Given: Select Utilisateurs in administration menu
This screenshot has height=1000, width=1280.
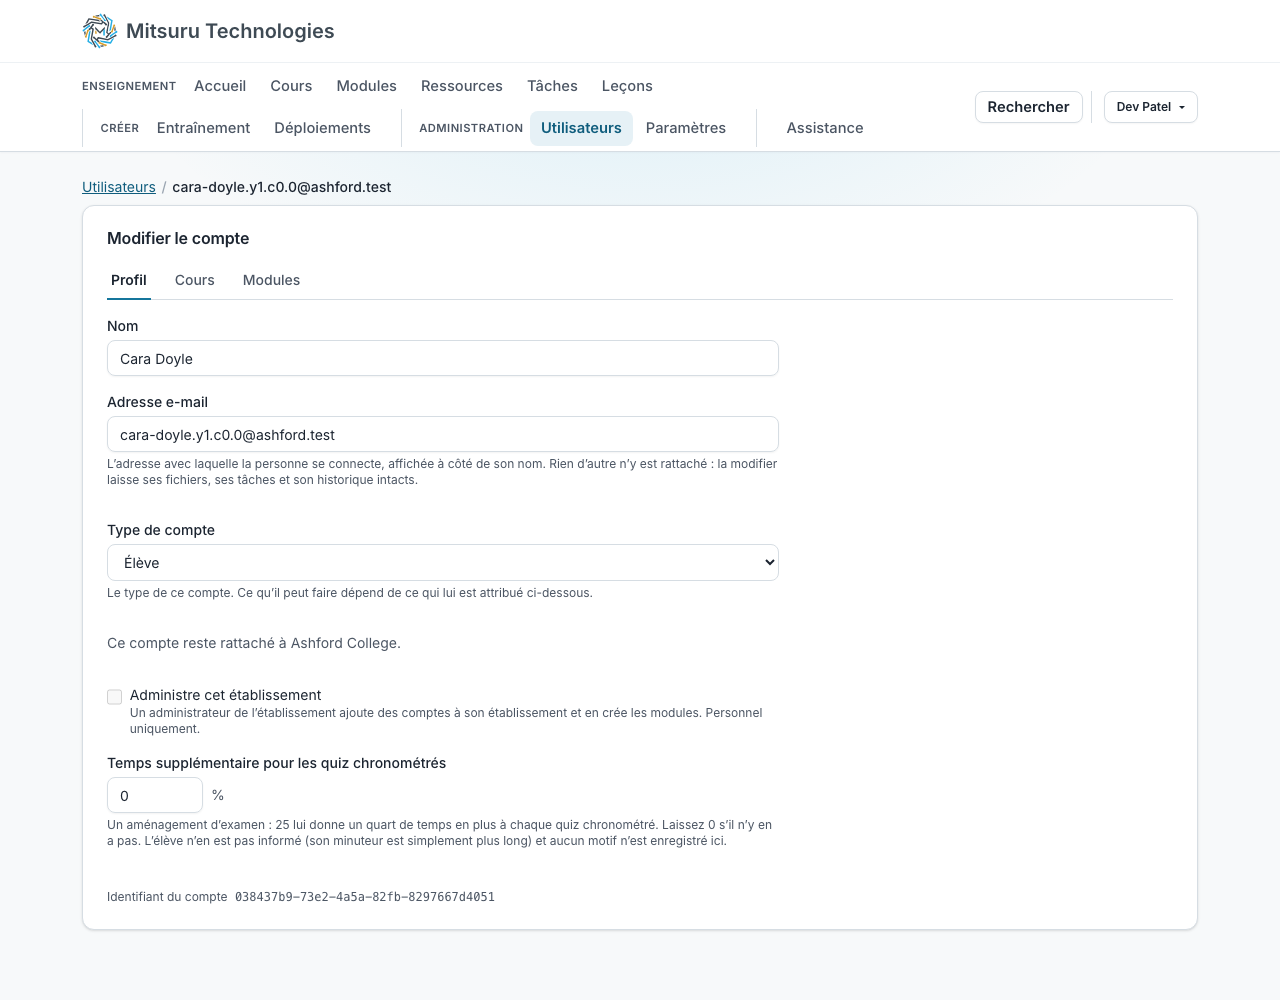Looking at the screenshot, I should [581, 128].
